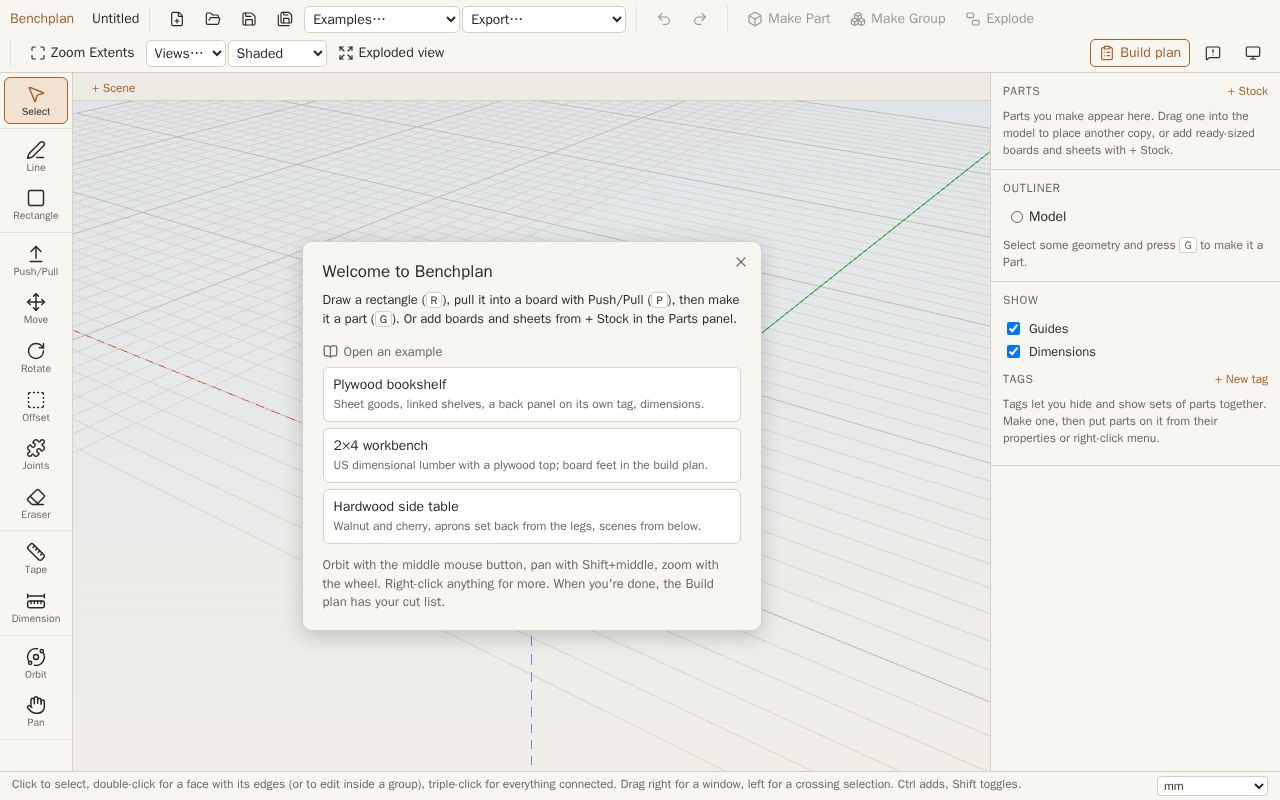Choose the Dimension tool
Viewport: 1280px width, 800px height.
(36, 608)
